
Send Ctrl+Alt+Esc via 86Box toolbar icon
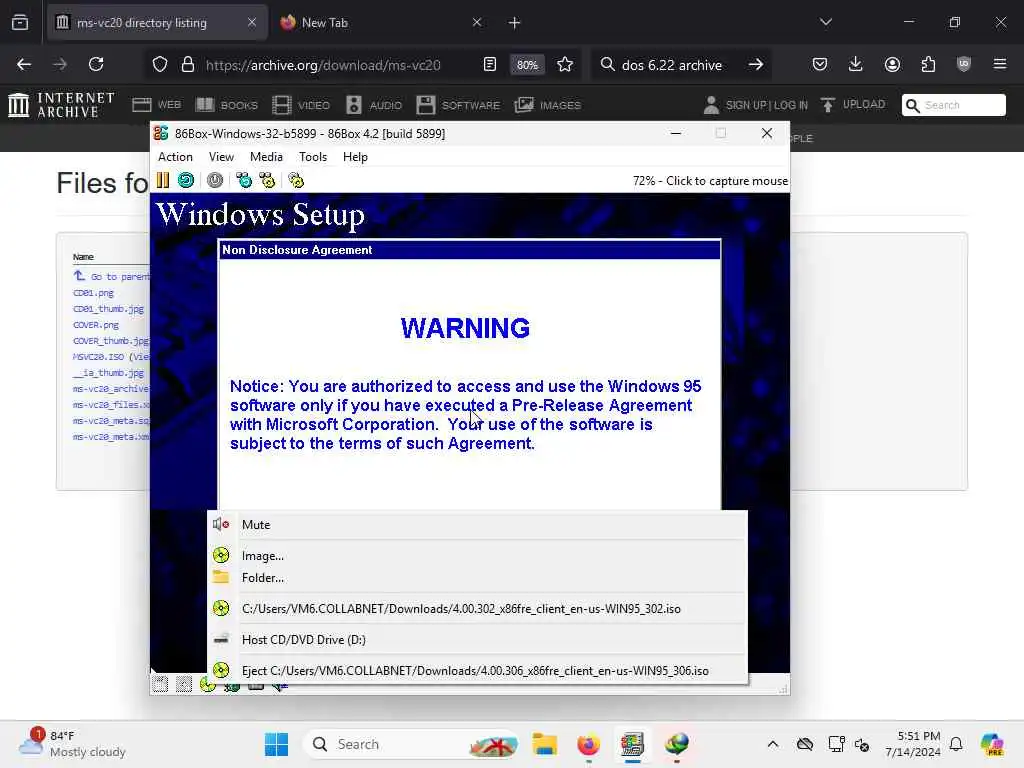point(267,180)
